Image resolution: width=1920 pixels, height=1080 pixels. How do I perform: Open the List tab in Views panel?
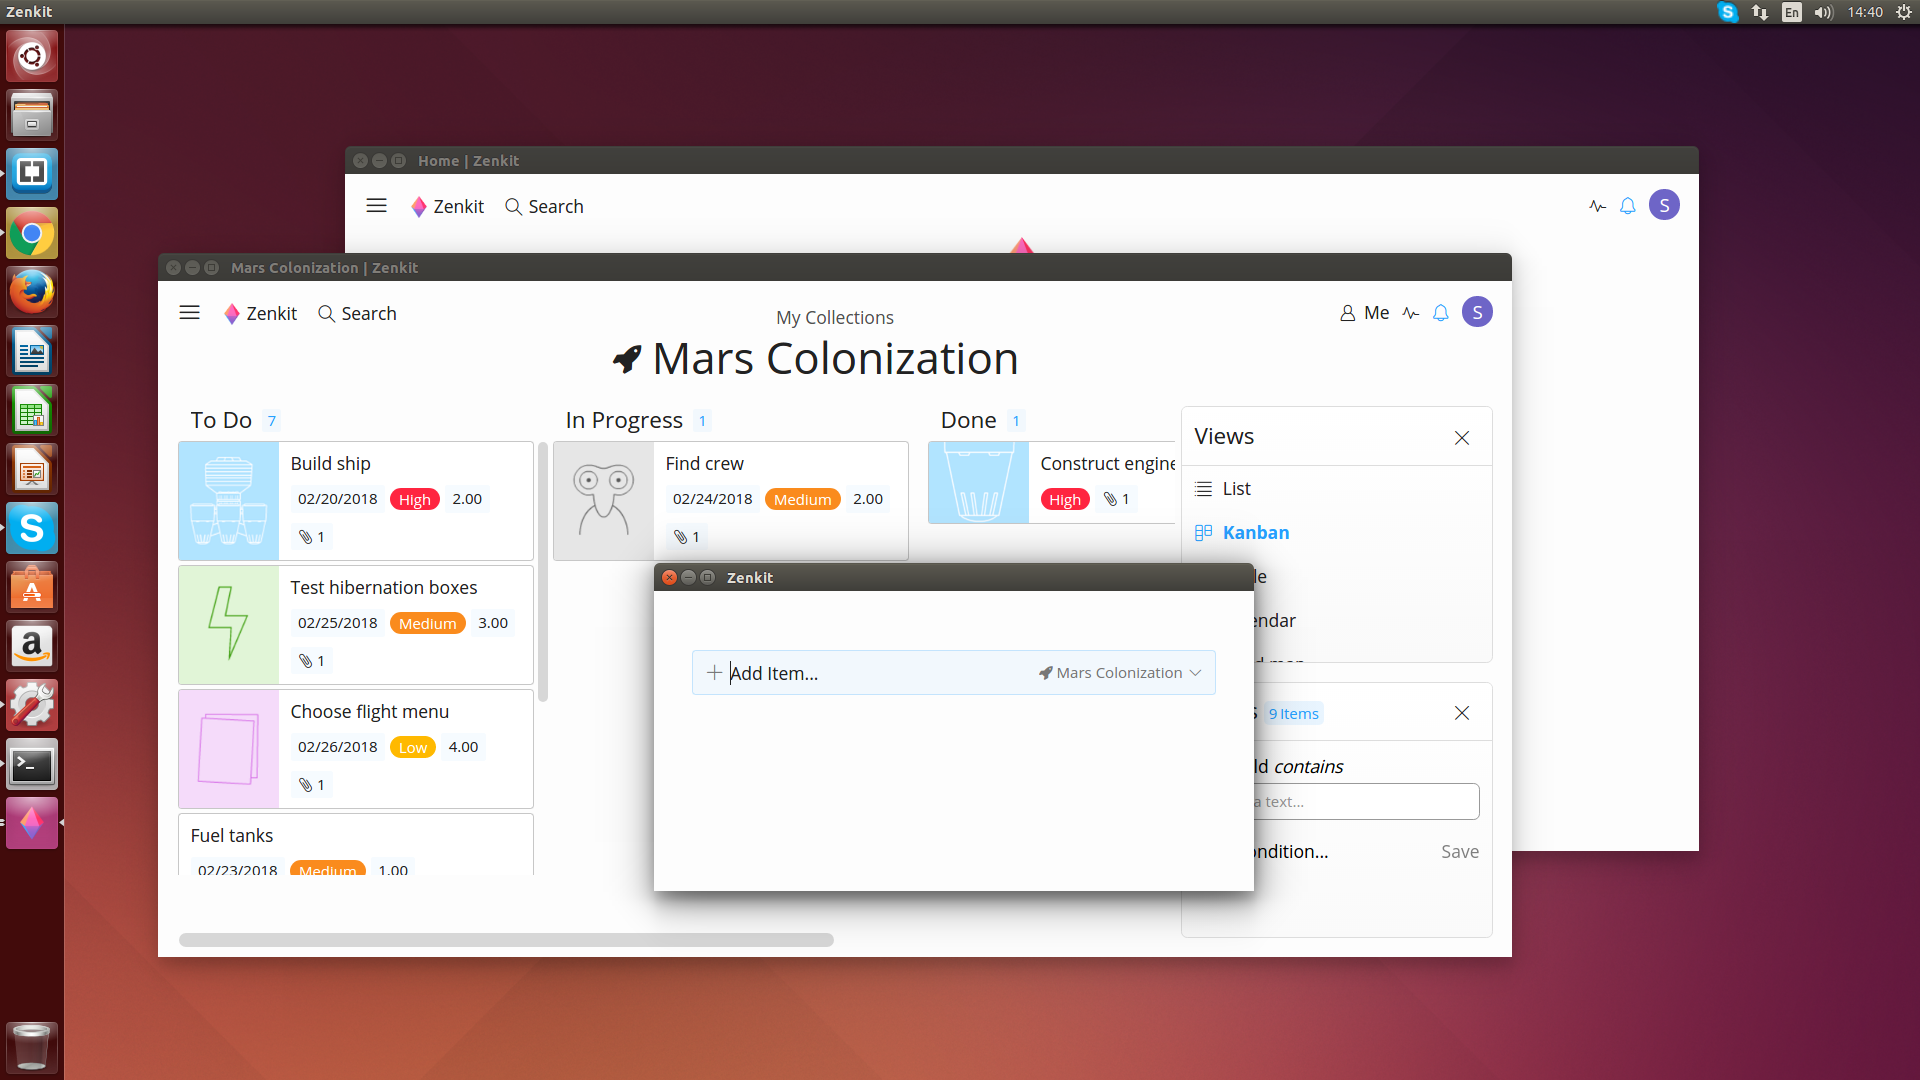(x=1236, y=488)
